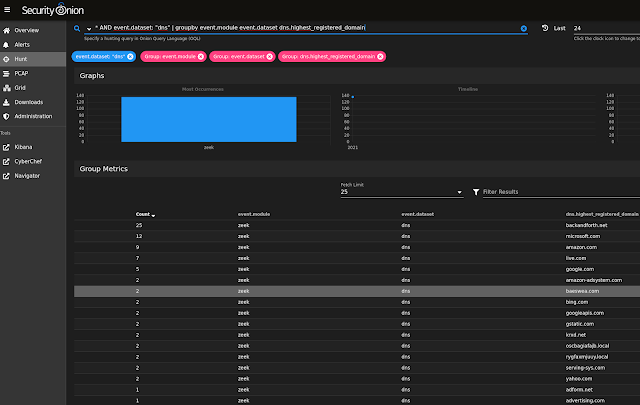This screenshot has width=640, height=405.
Task: Select the backandforth.net domain cell
Action: click(587, 225)
